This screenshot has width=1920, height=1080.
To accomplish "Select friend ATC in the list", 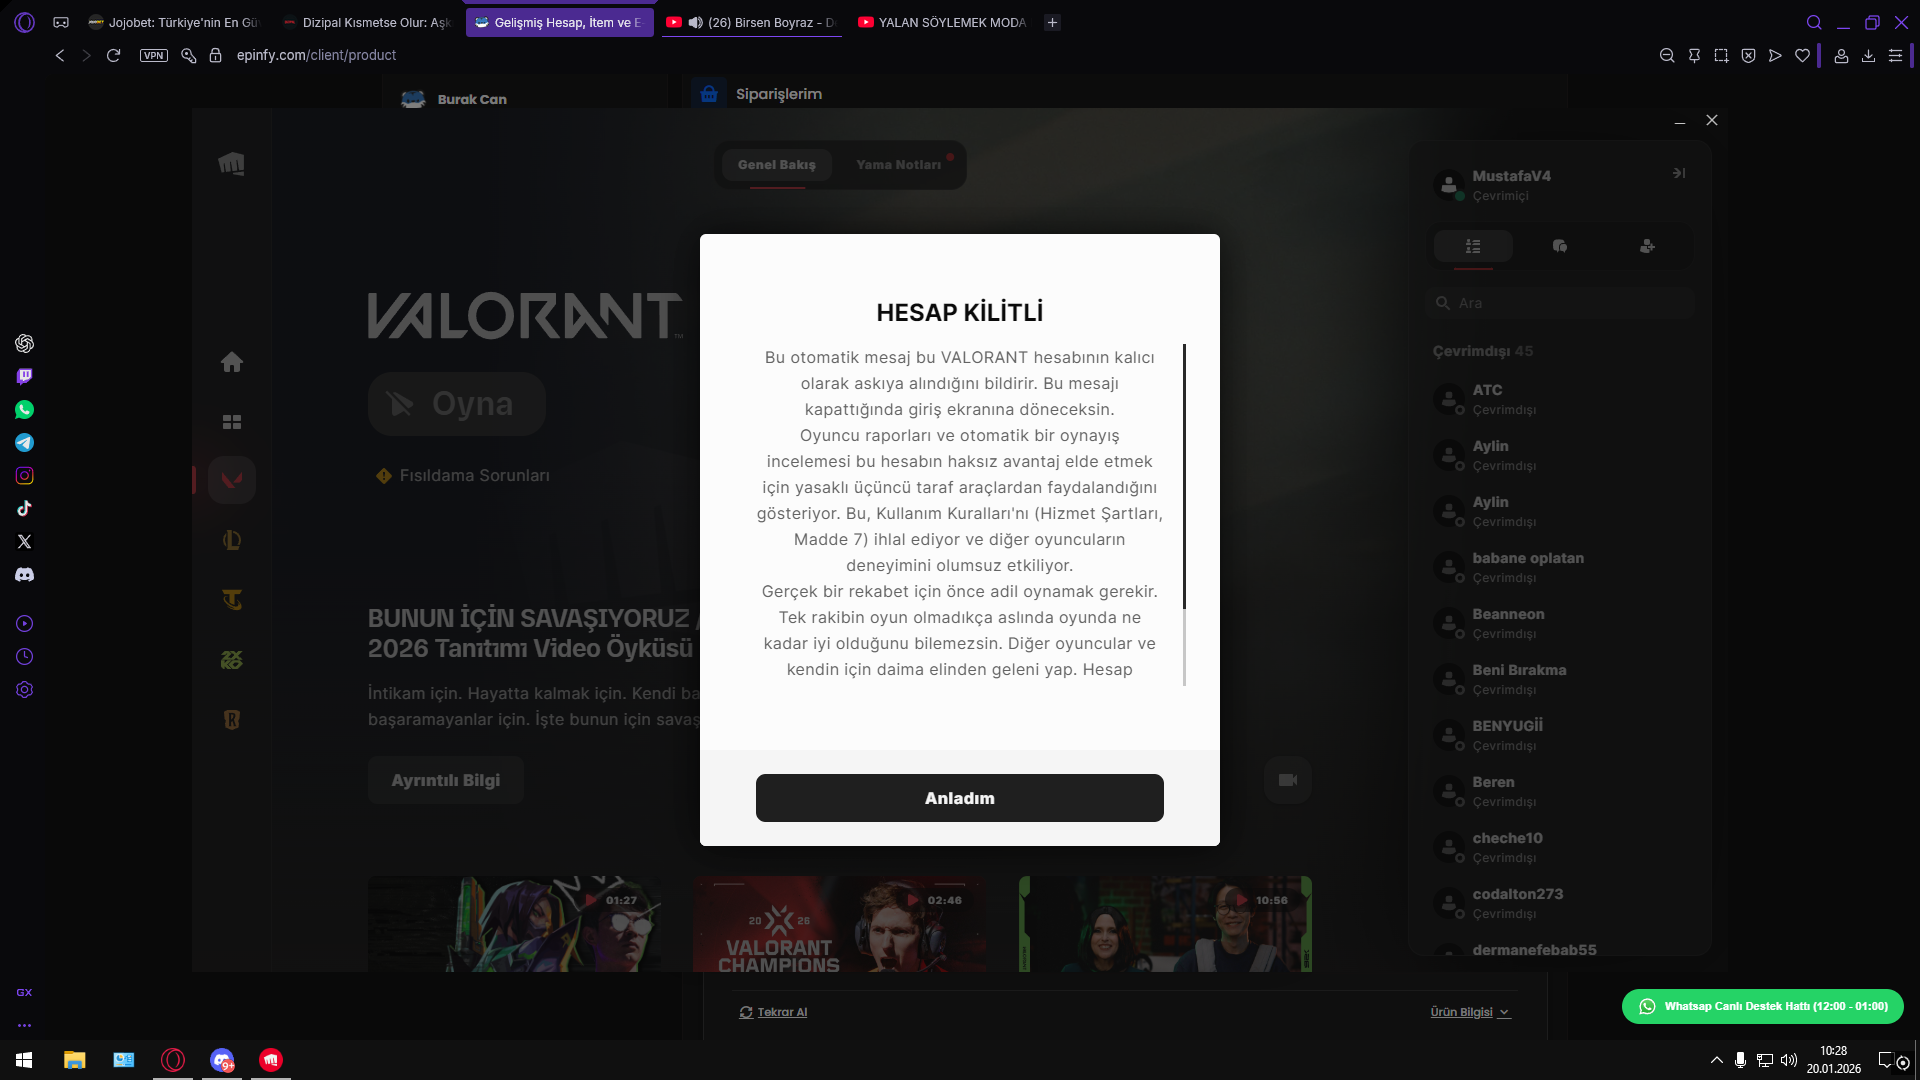I will [1560, 399].
